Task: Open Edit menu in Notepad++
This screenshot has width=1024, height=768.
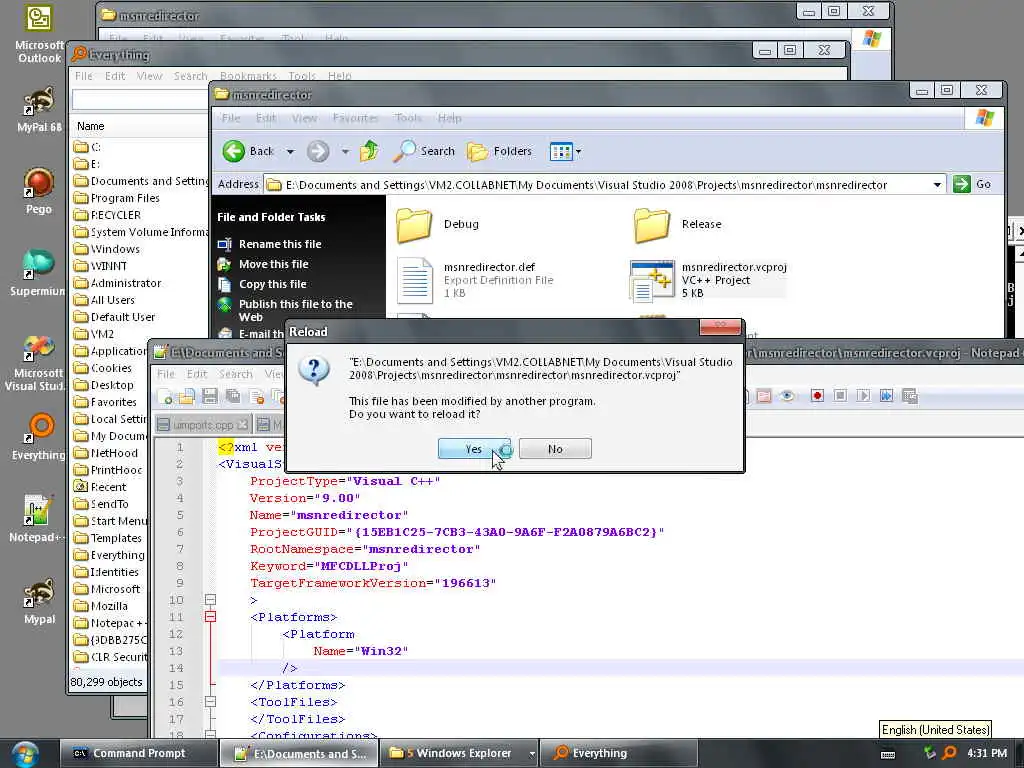Action: tap(197, 374)
